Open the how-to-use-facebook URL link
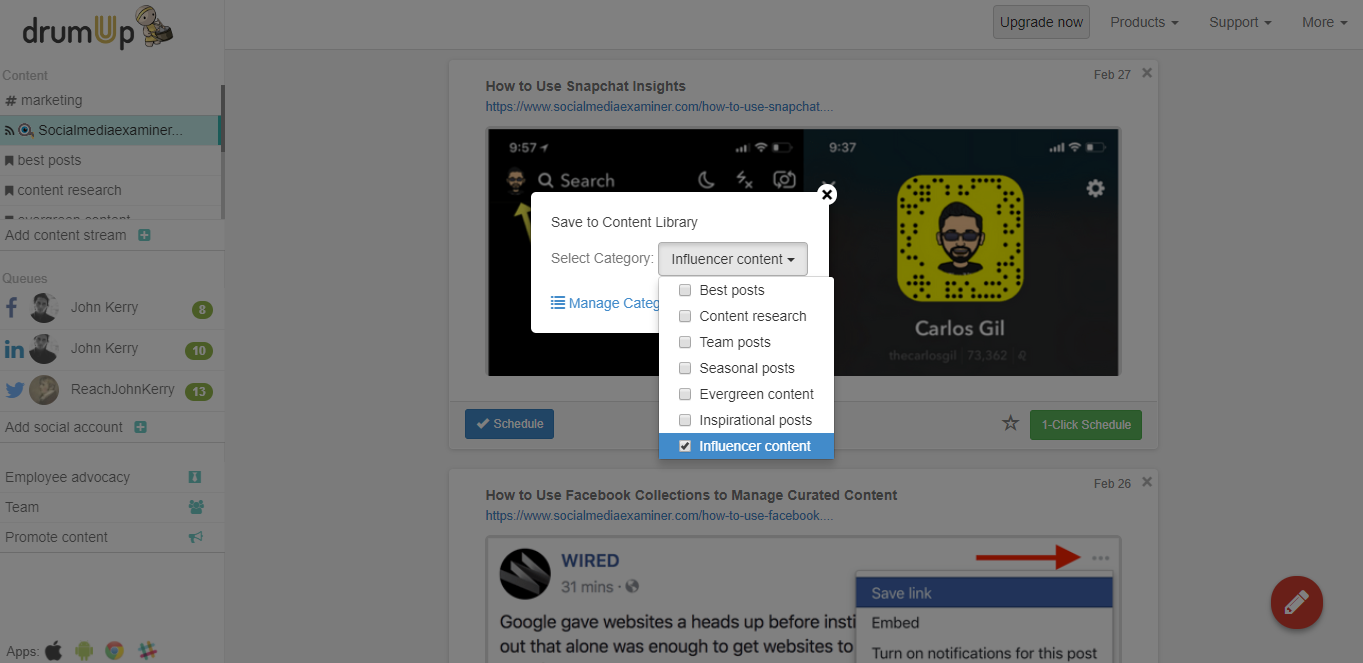Viewport: 1363px width, 663px height. click(660, 516)
